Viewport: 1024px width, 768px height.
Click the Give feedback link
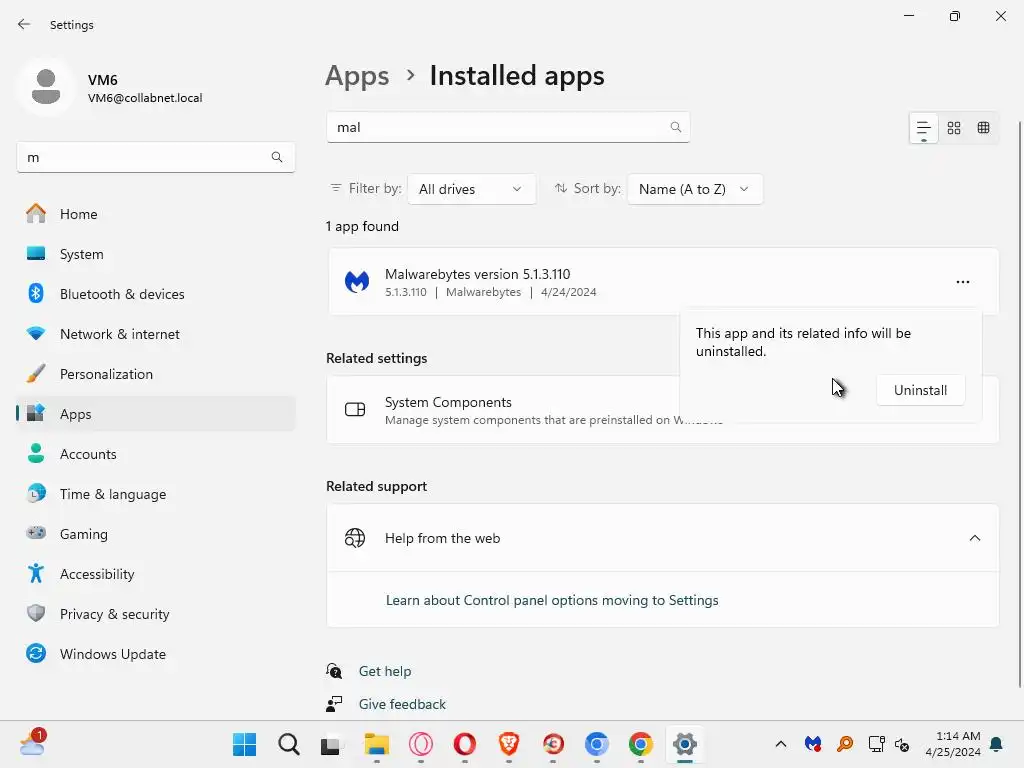coord(402,704)
